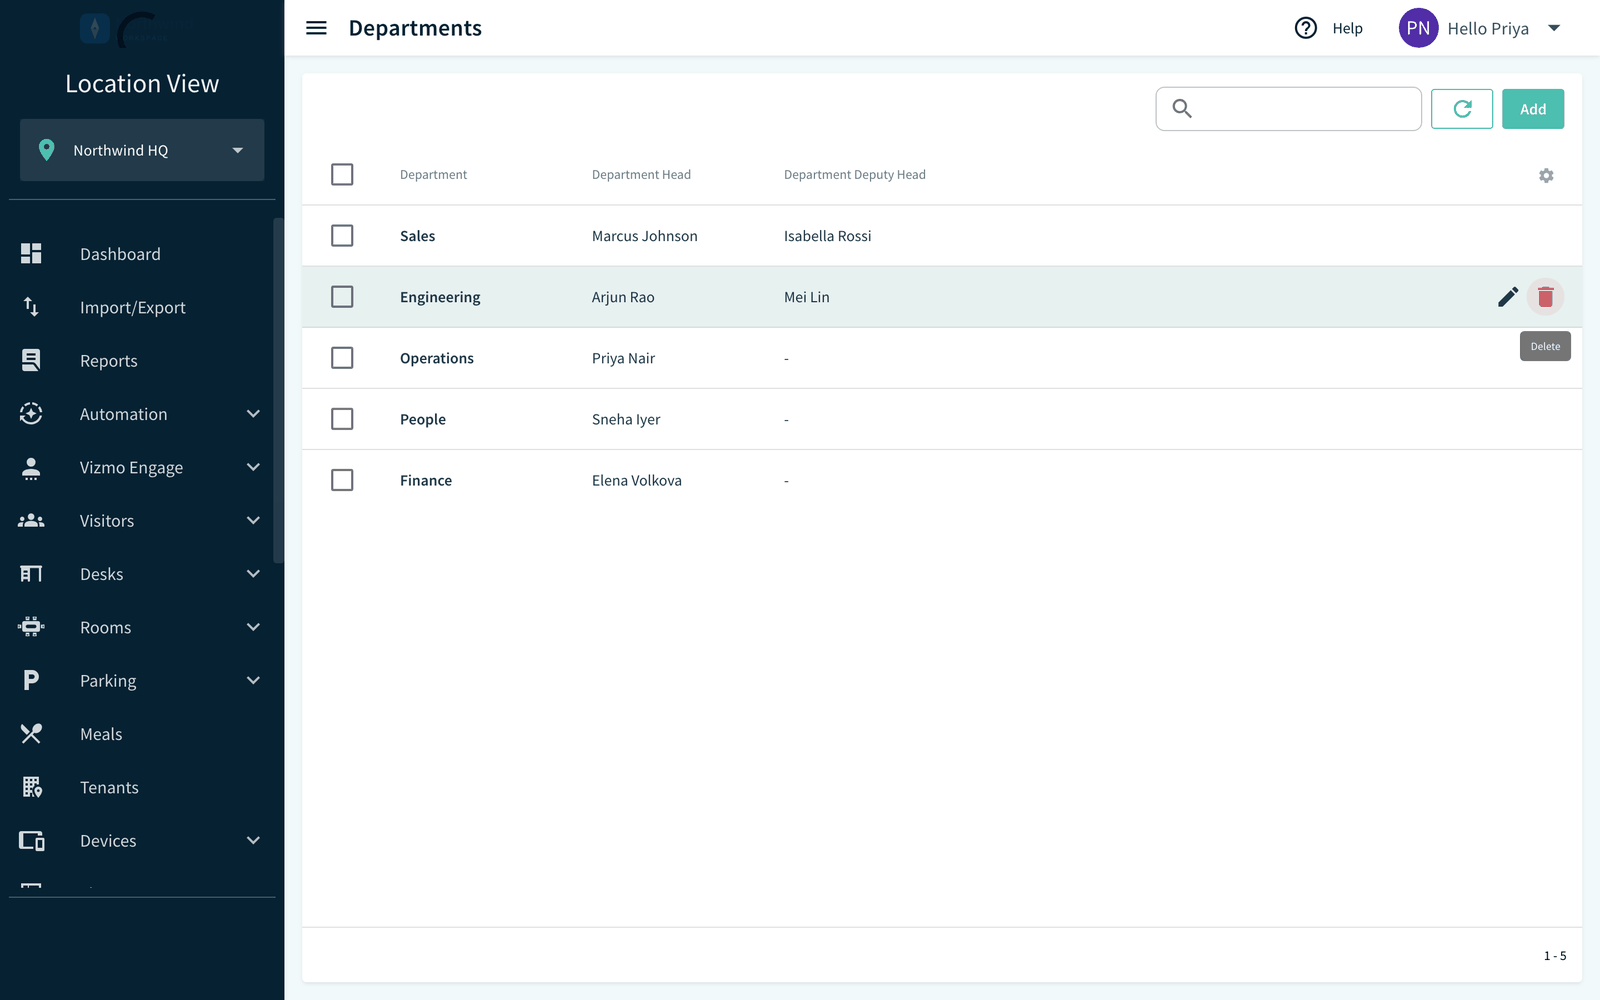Expand the Desks submenu chevron
This screenshot has height=1000, width=1600.
(253, 574)
